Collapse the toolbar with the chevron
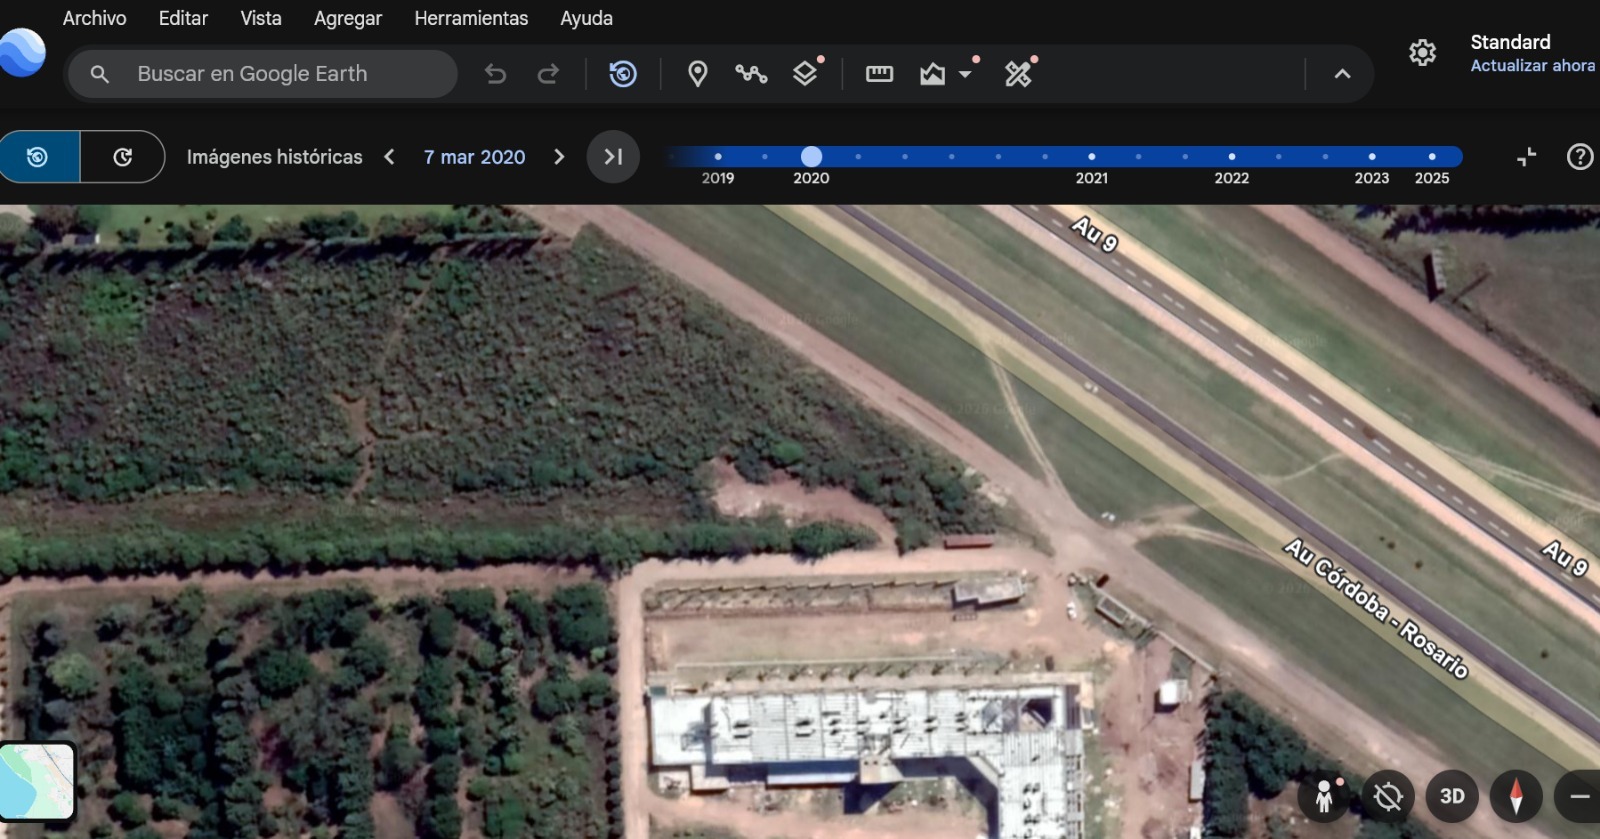The height and width of the screenshot is (839, 1600). coord(1342,74)
